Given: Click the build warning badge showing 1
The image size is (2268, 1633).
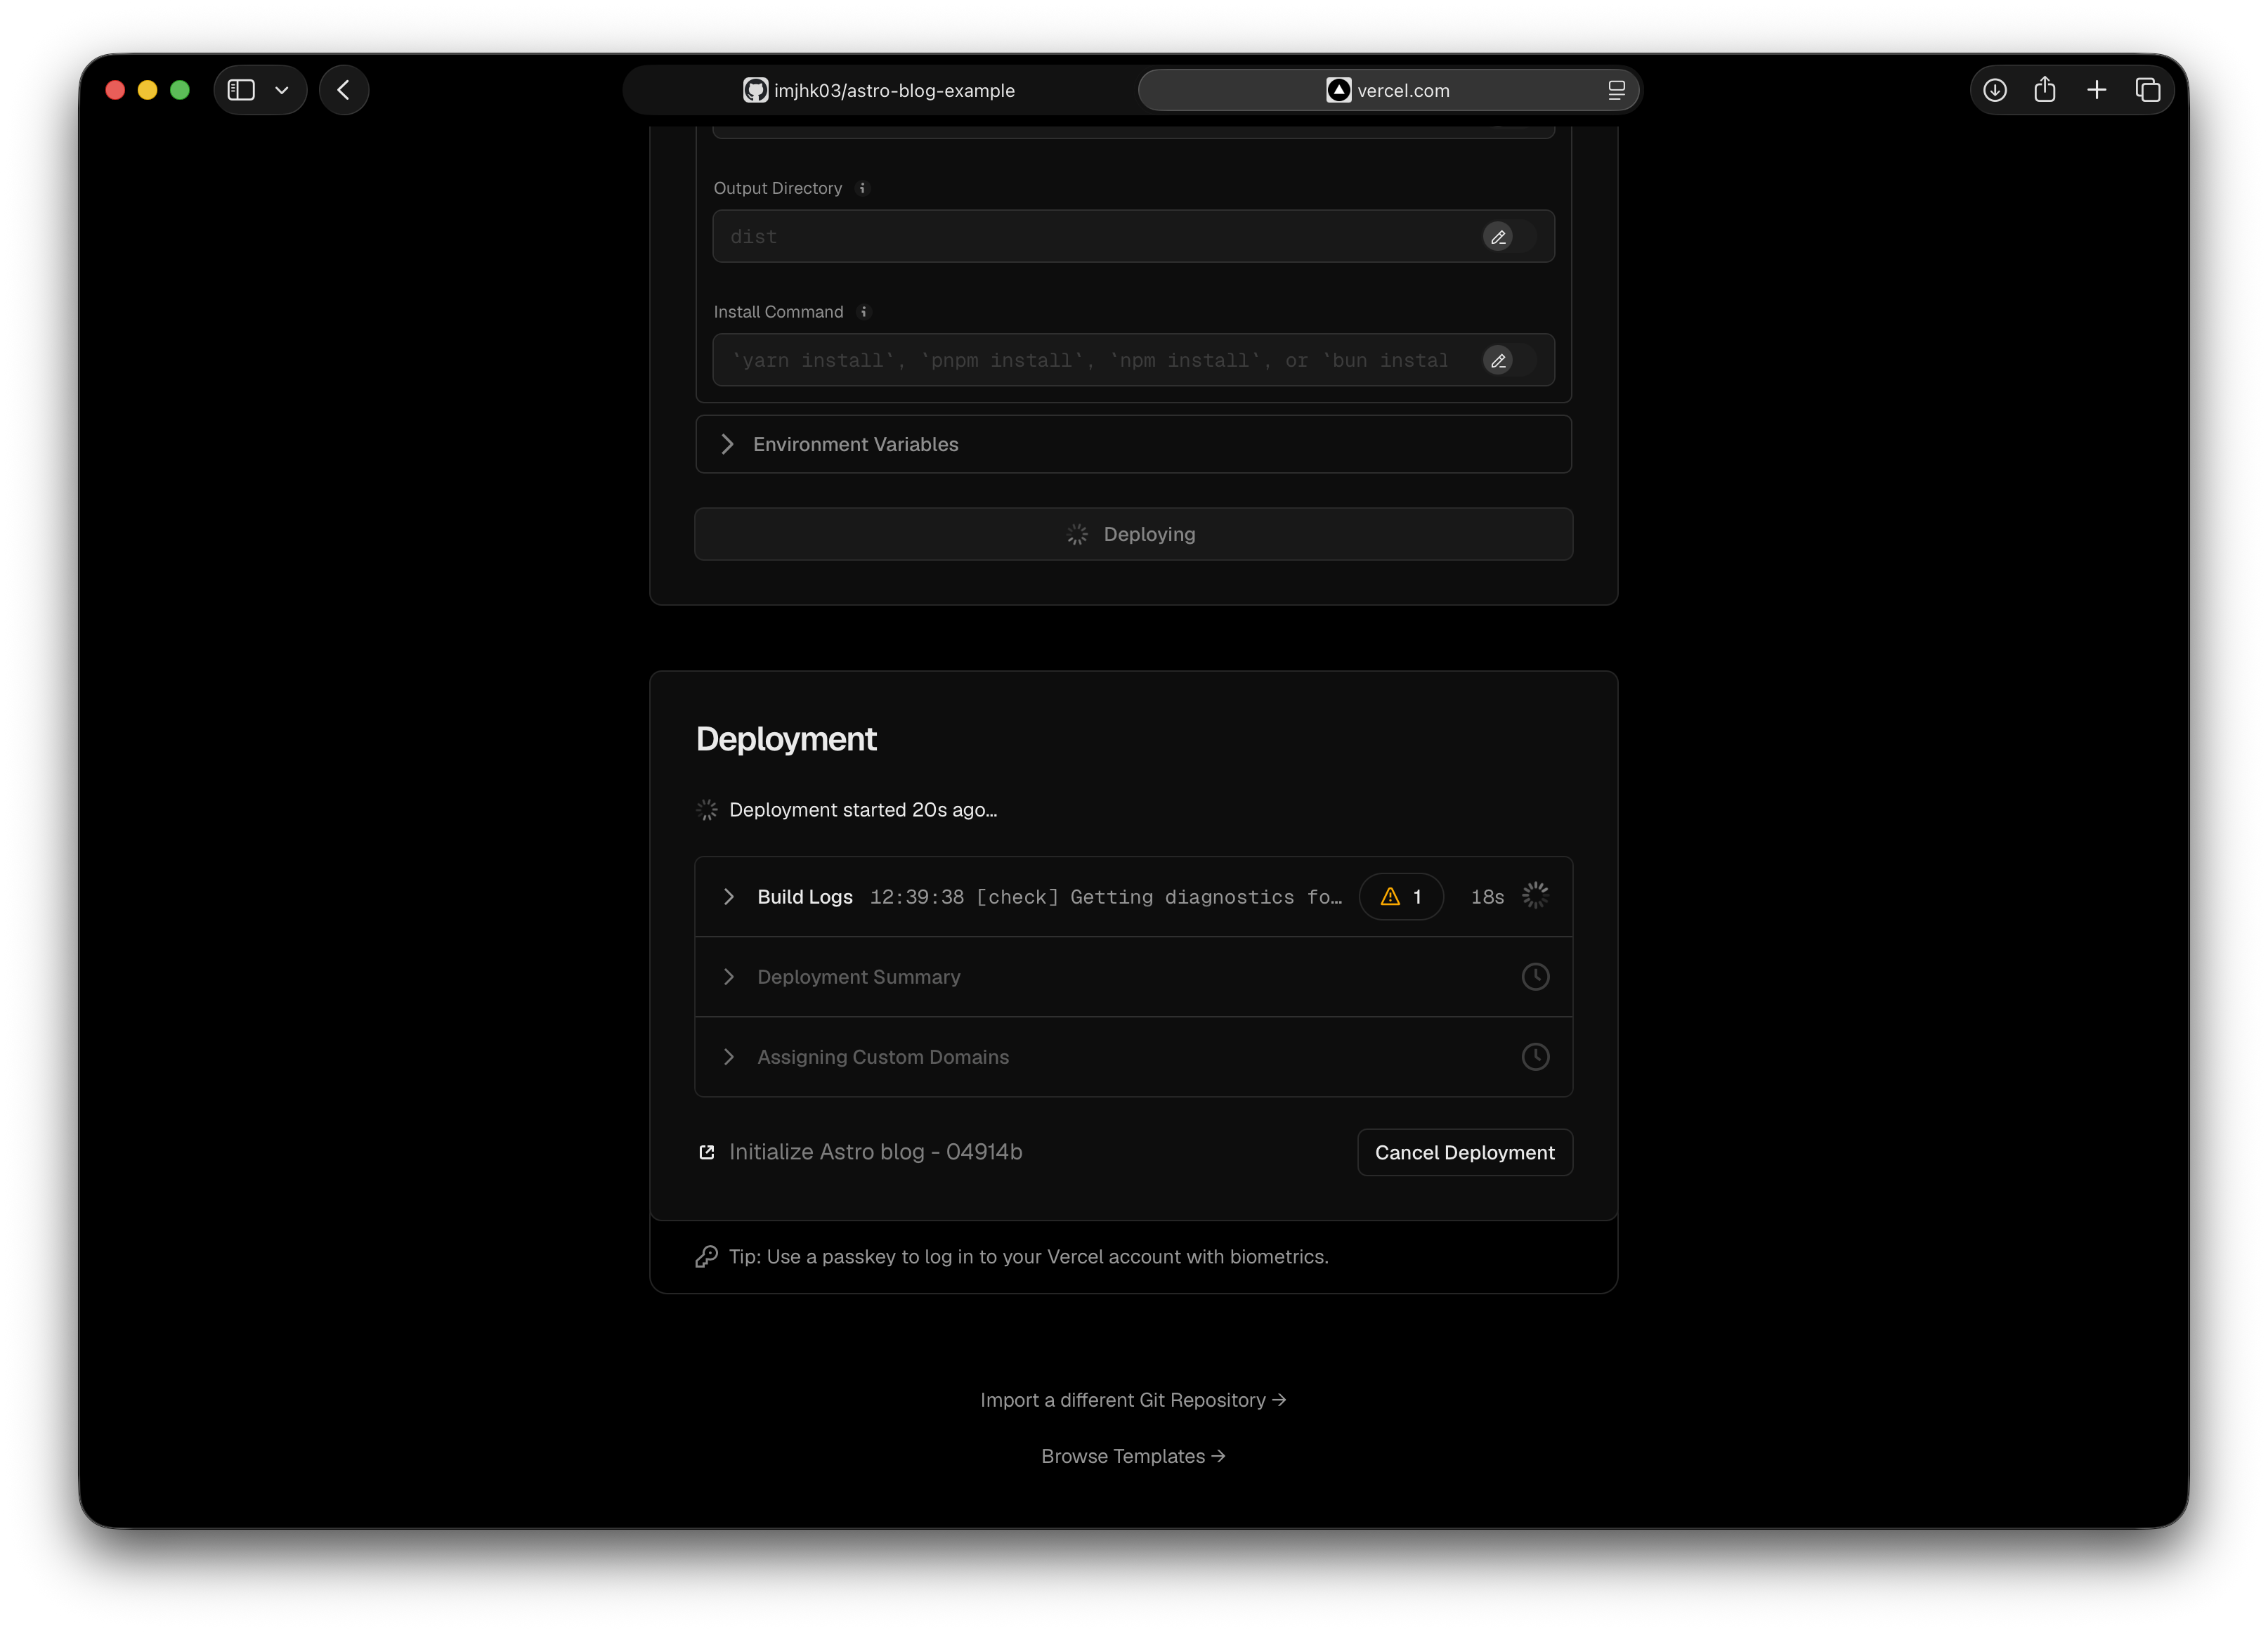Looking at the screenshot, I should tap(1401, 896).
